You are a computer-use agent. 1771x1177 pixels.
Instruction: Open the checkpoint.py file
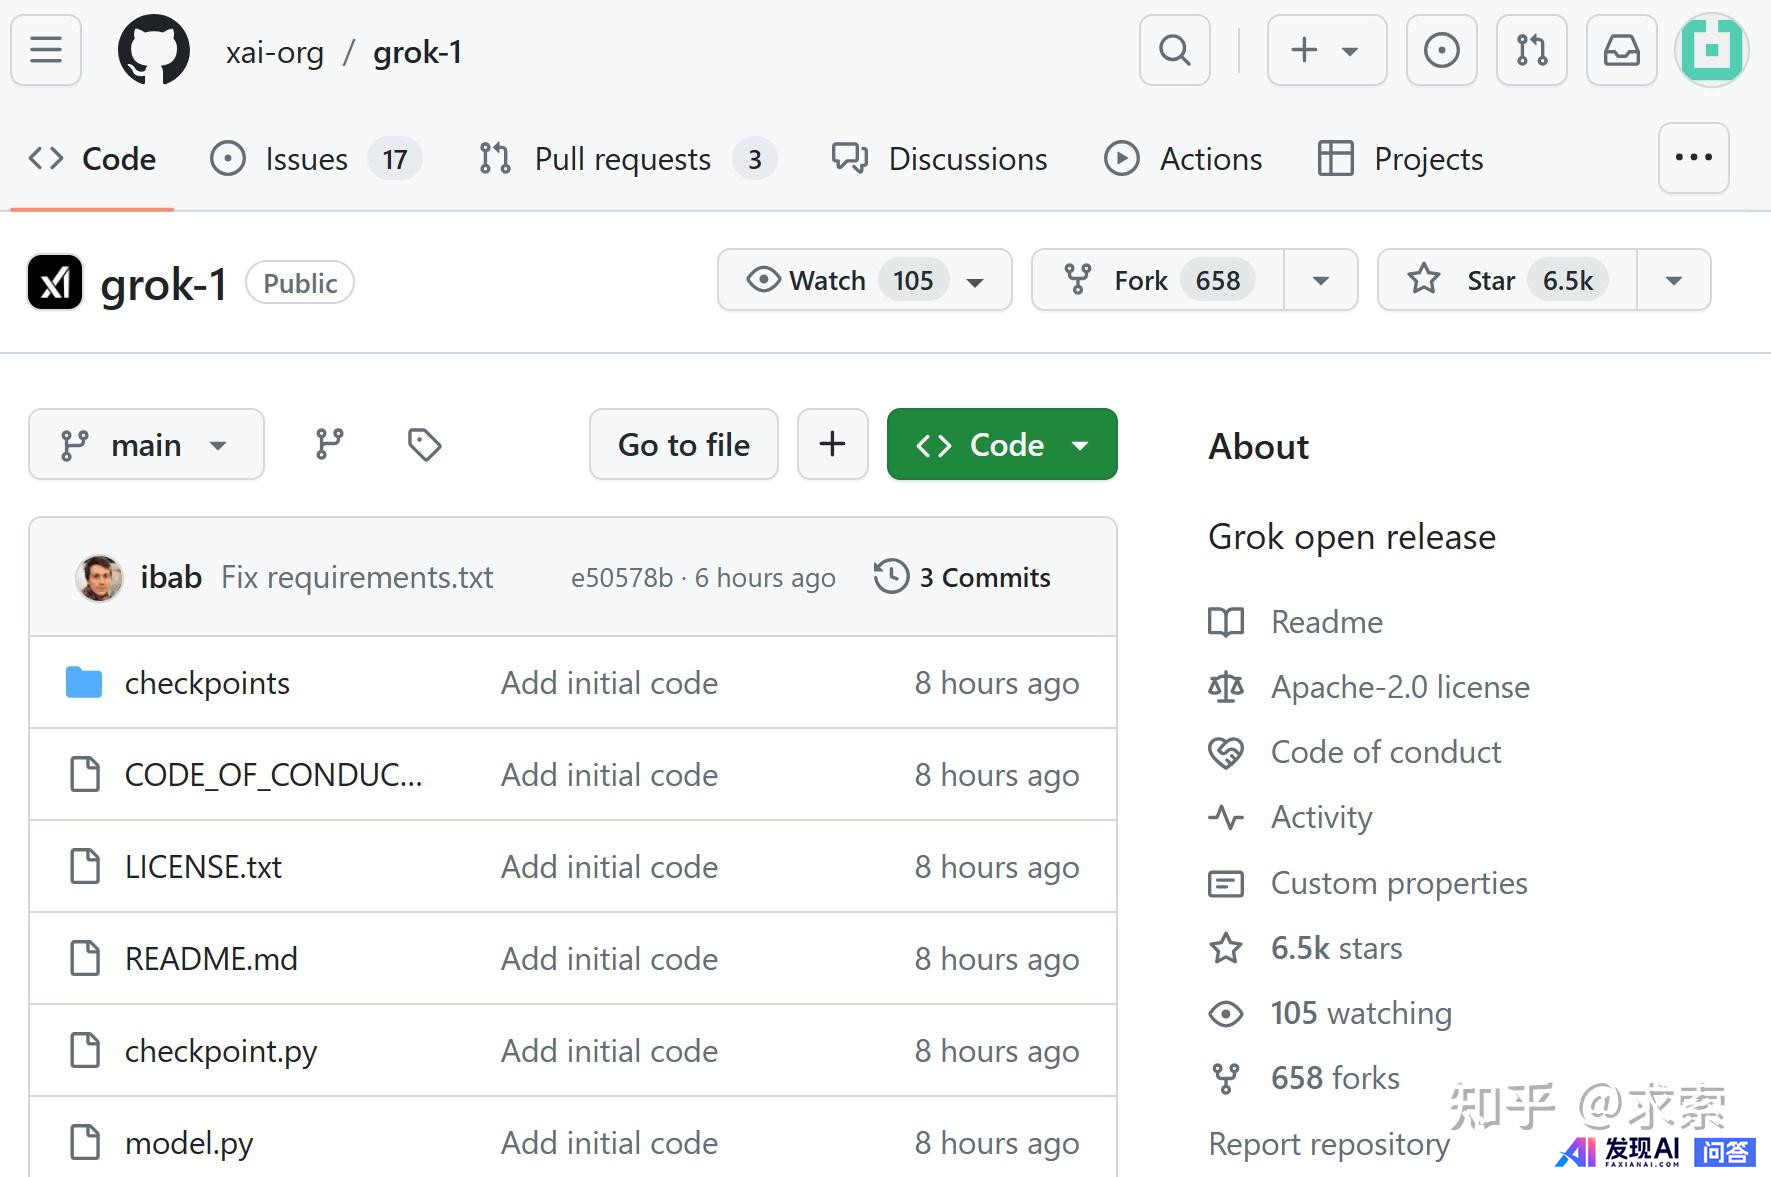coord(221,1051)
